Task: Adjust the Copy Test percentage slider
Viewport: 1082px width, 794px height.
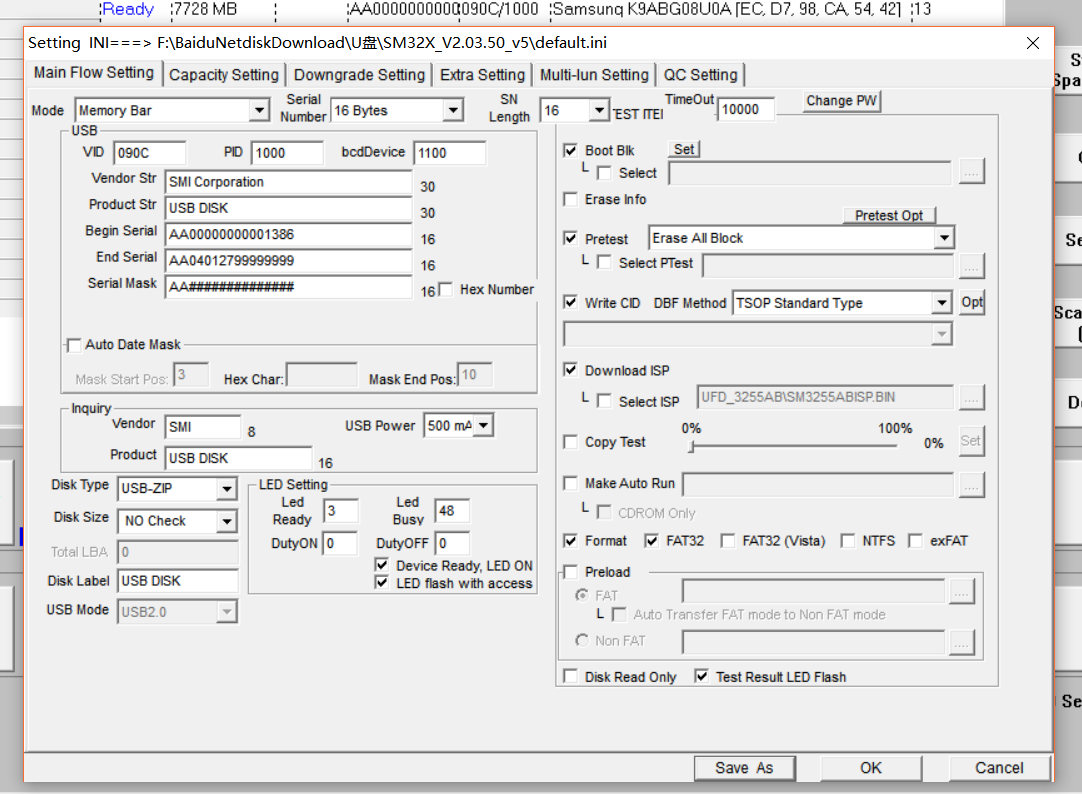Action: pyautogui.click(x=691, y=447)
